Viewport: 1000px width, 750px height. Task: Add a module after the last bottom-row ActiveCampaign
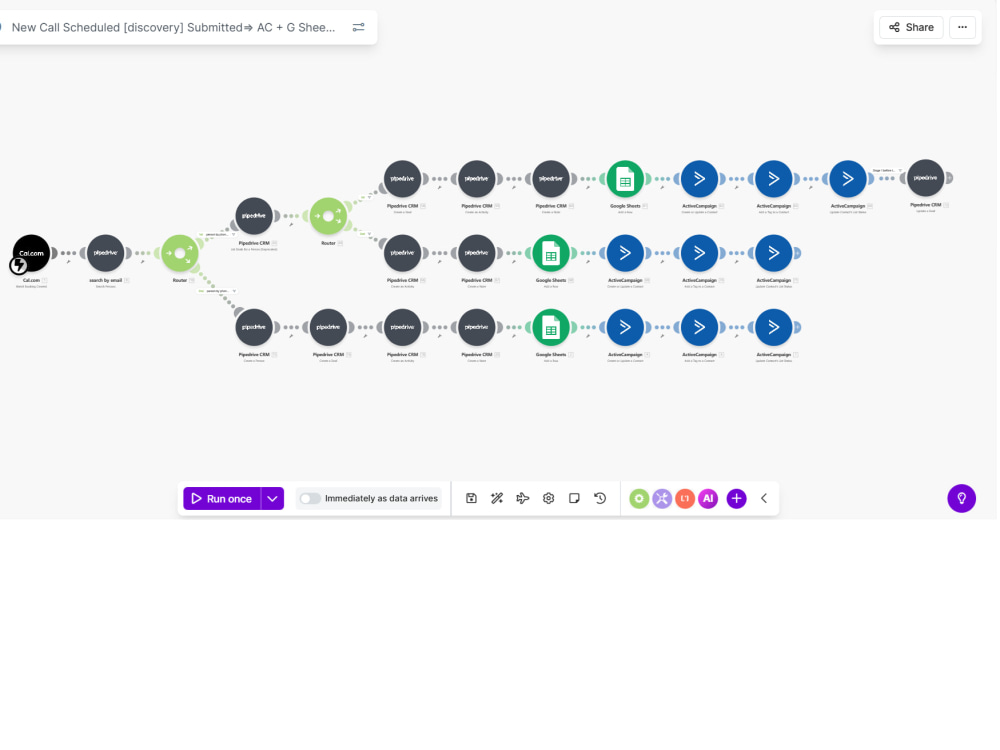(x=797, y=327)
